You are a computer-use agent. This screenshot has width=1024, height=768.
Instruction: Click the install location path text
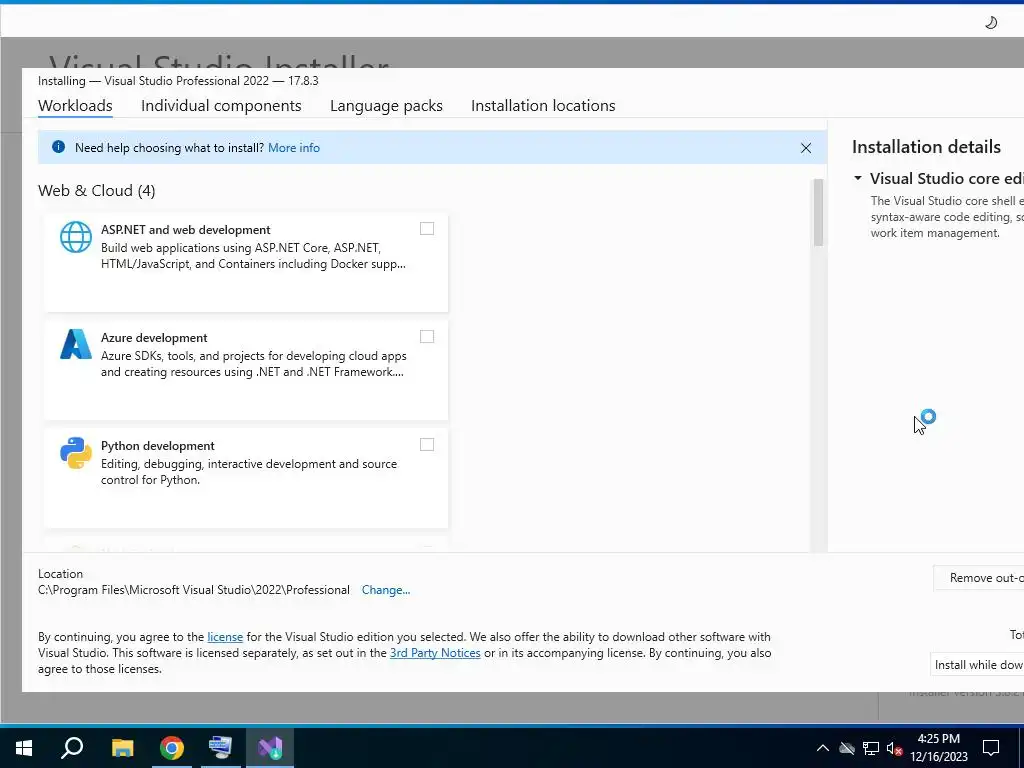coord(194,590)
